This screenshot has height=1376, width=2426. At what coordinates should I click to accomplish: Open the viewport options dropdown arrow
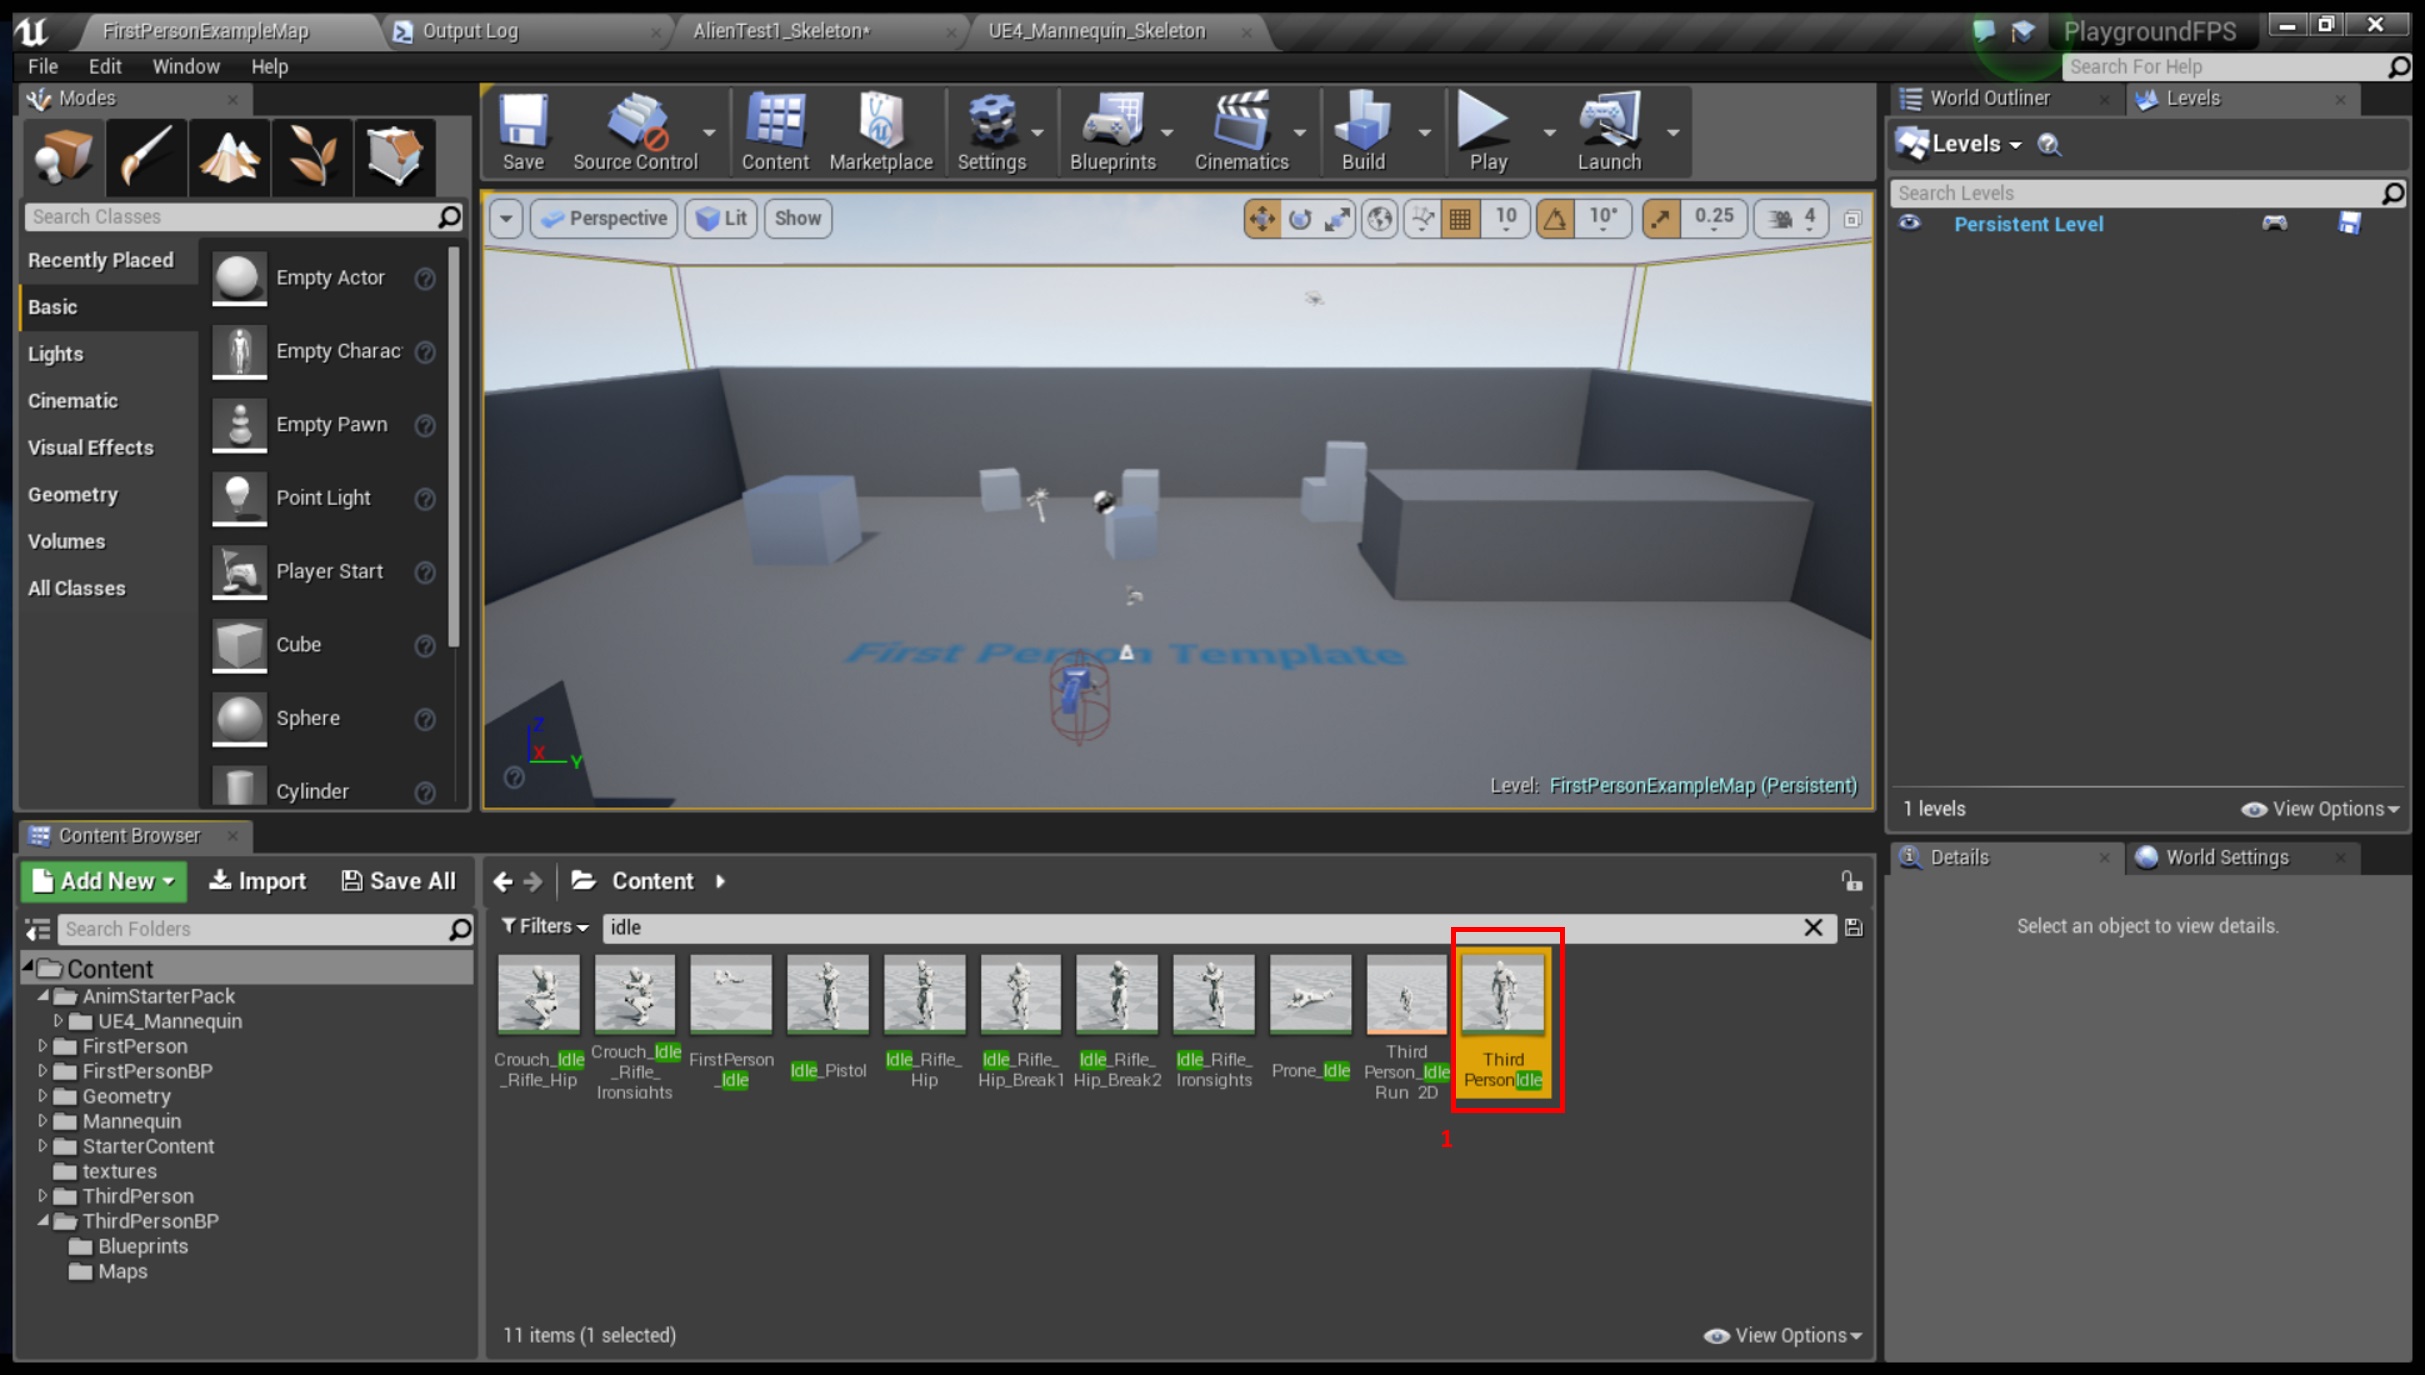coord(506,218)
